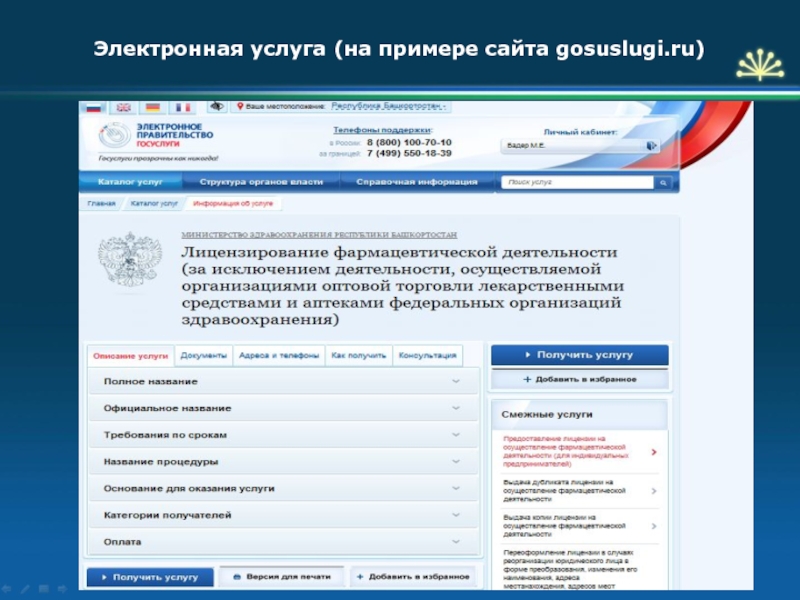Expand the Требования по срокам section

tap(284, 435)
